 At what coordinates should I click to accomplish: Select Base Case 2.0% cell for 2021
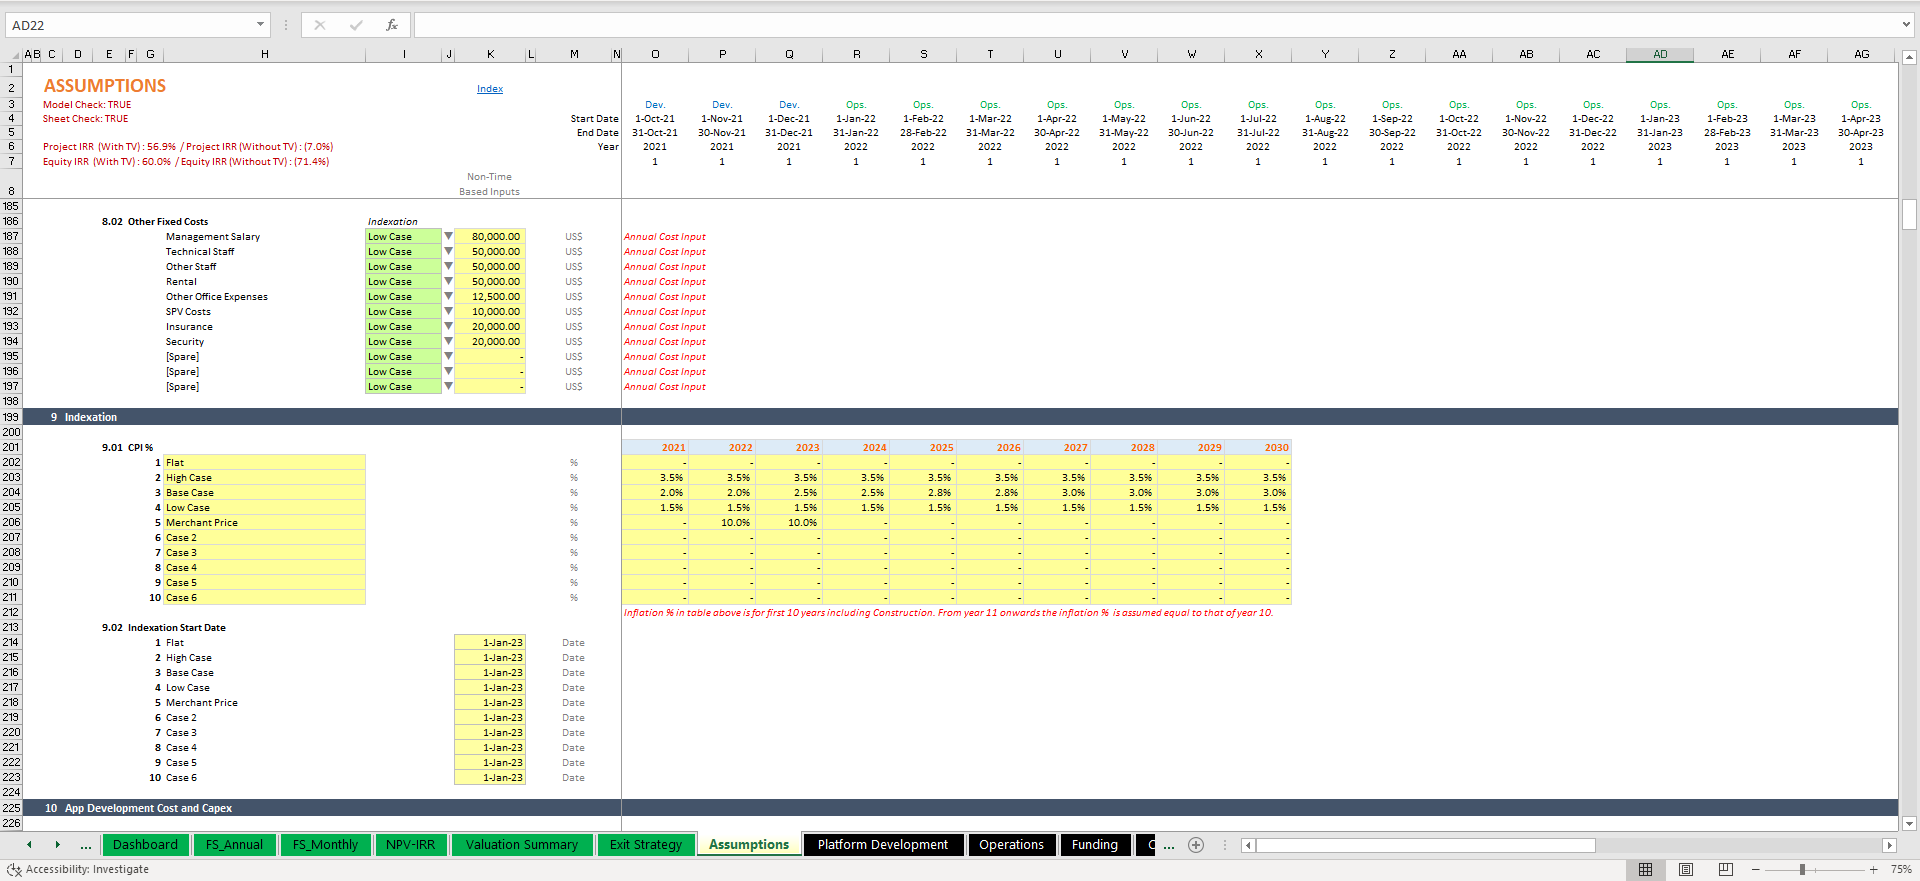point(655,493)
